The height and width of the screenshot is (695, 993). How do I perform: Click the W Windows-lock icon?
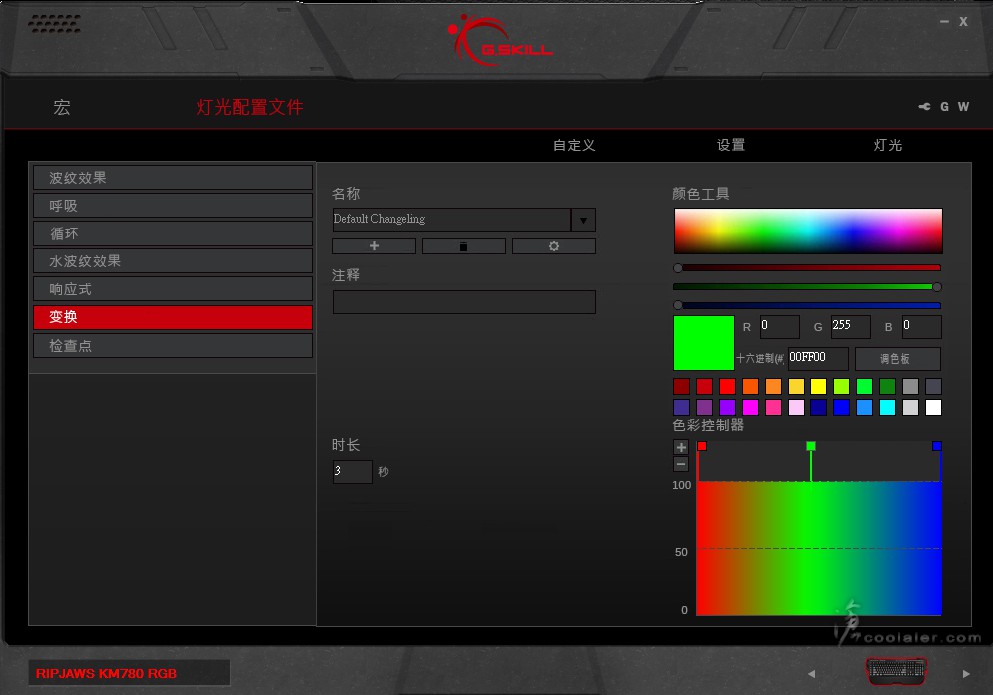[963, 106]
